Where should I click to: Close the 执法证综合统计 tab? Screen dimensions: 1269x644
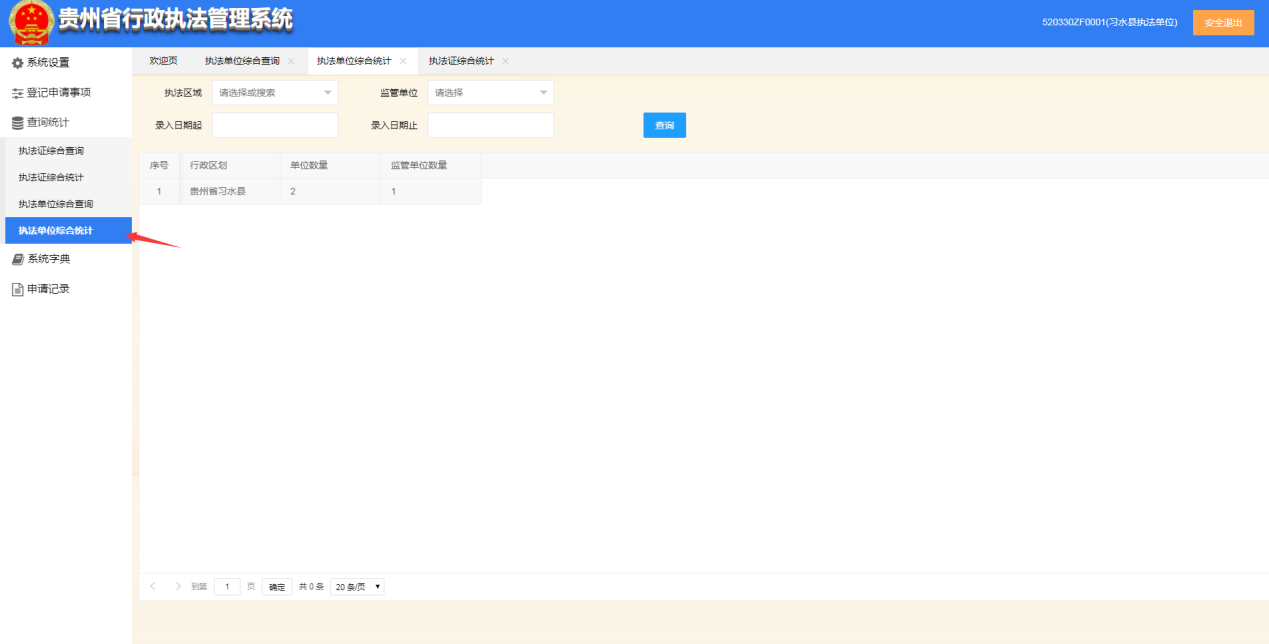coord(505,61)
